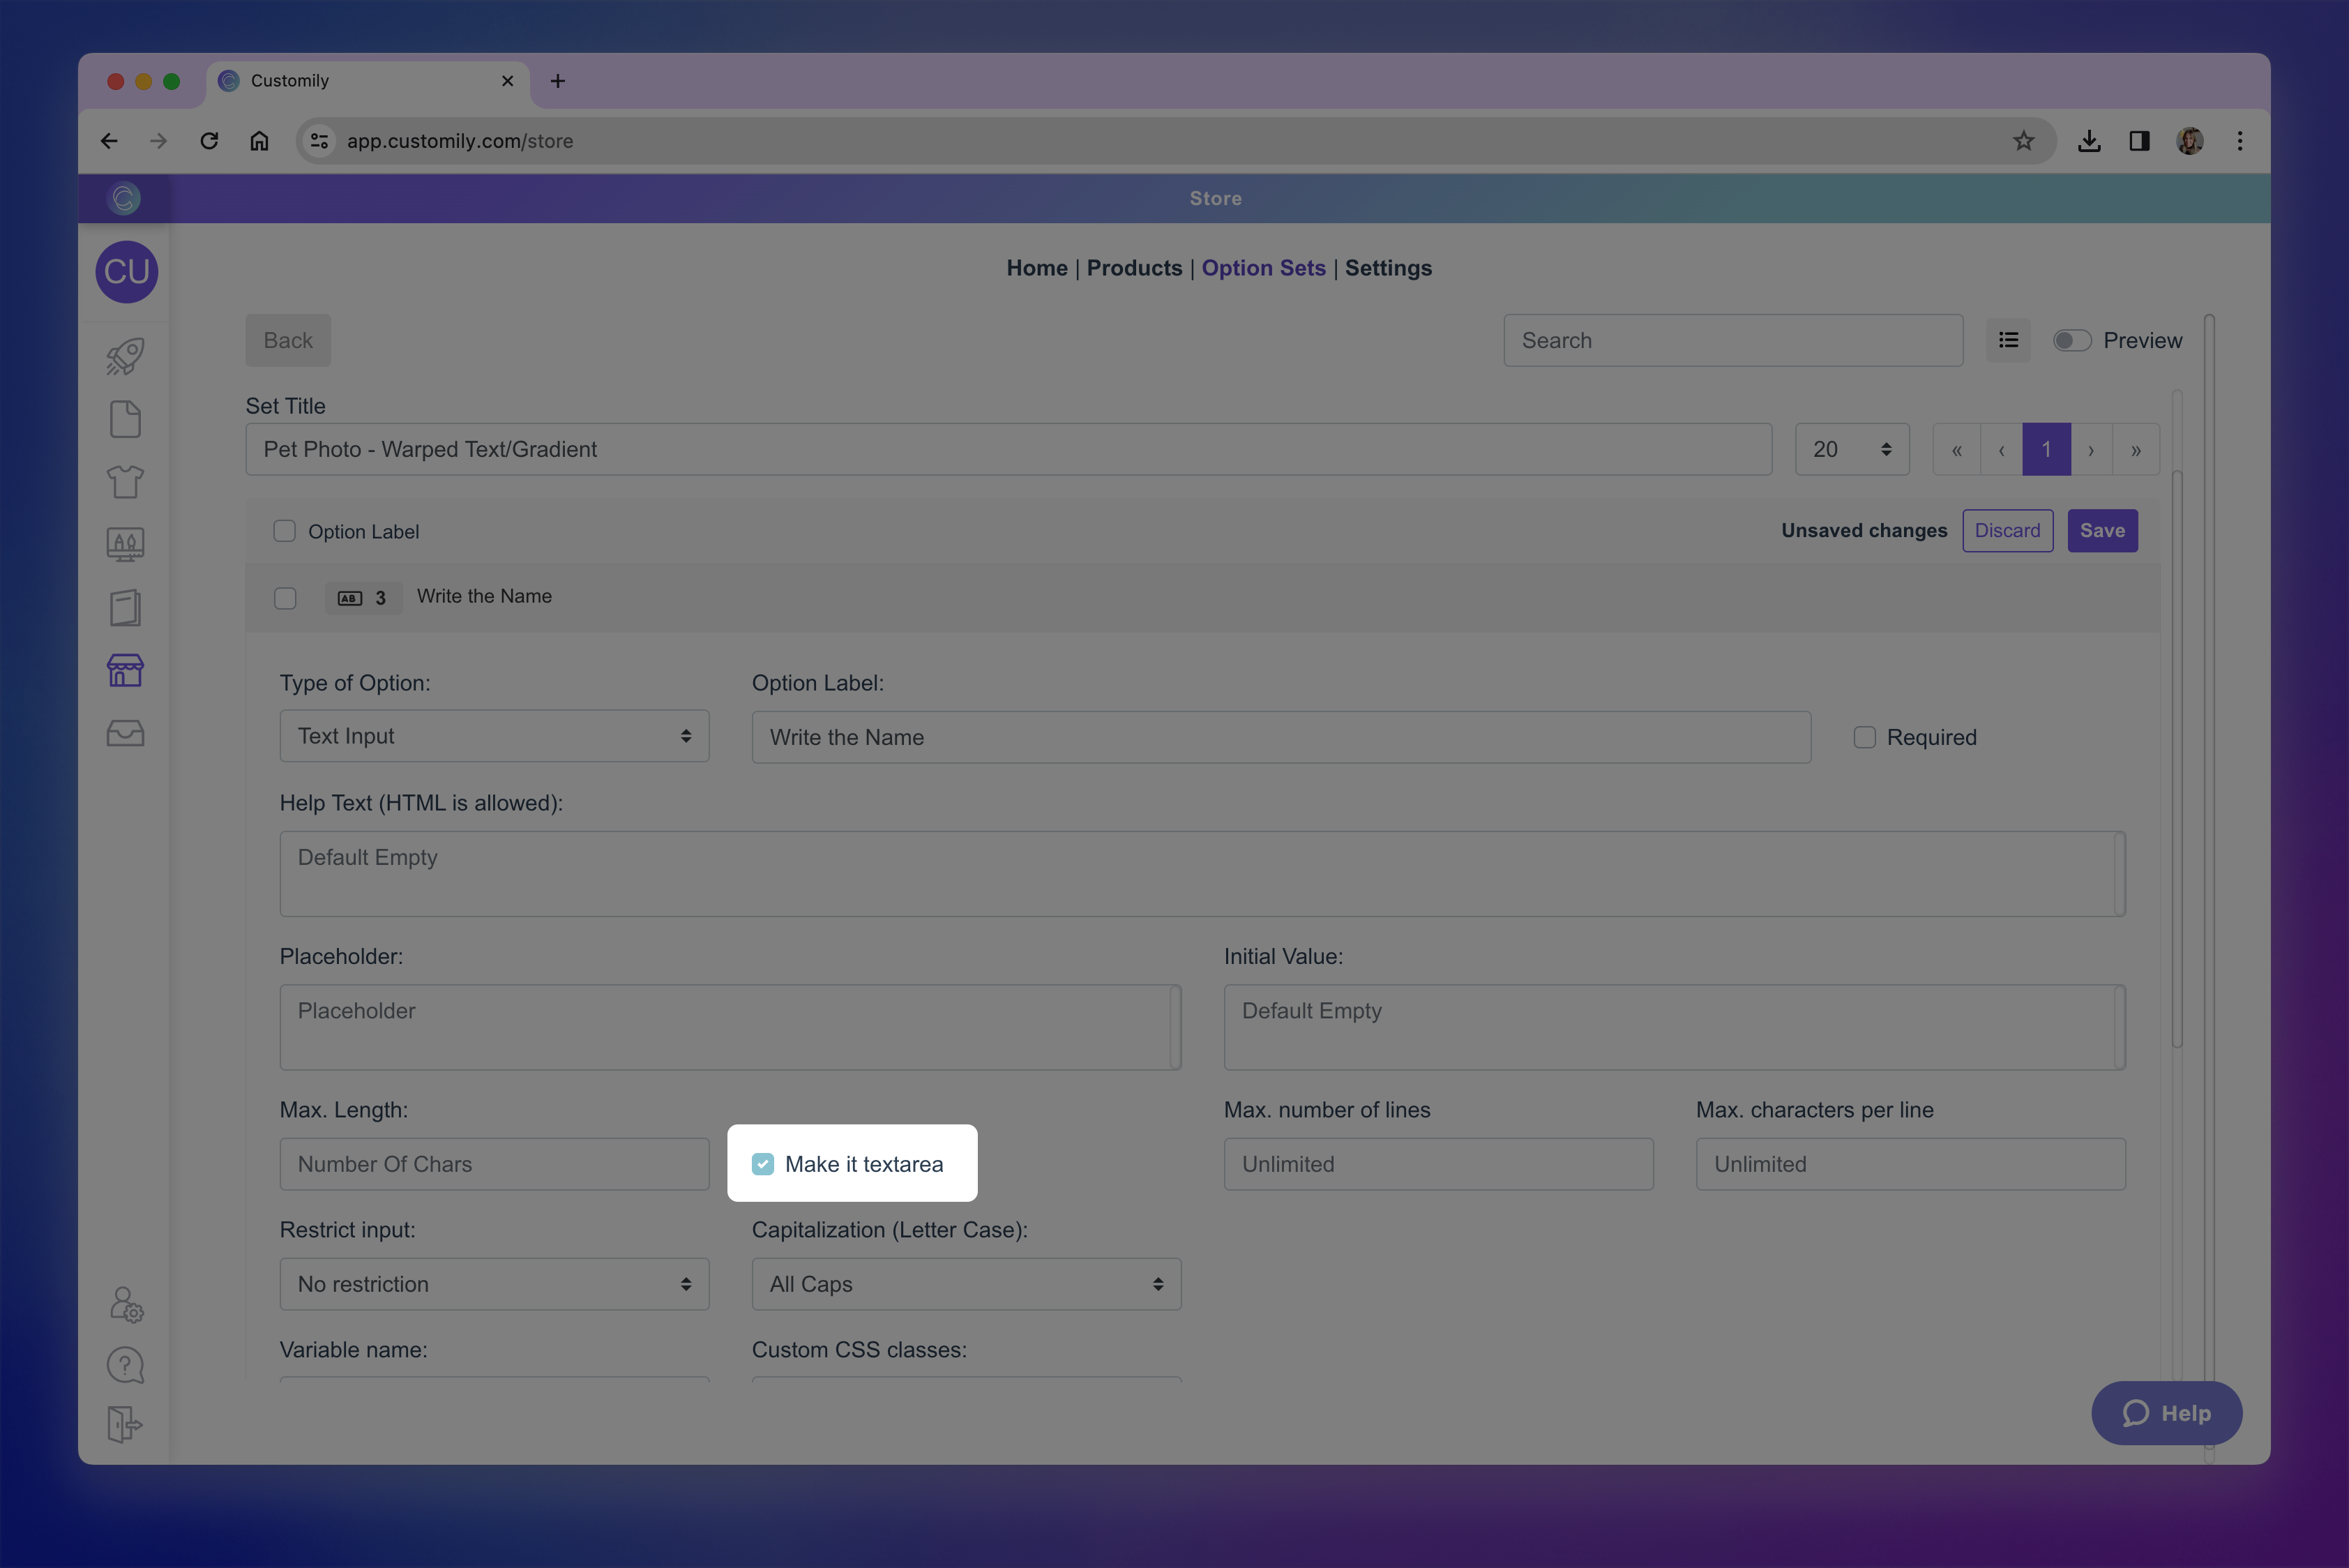Open the Settings menu link
Image resolution: width=2349 pixels, height=1568 pixels.
(x=1388, y=268)
